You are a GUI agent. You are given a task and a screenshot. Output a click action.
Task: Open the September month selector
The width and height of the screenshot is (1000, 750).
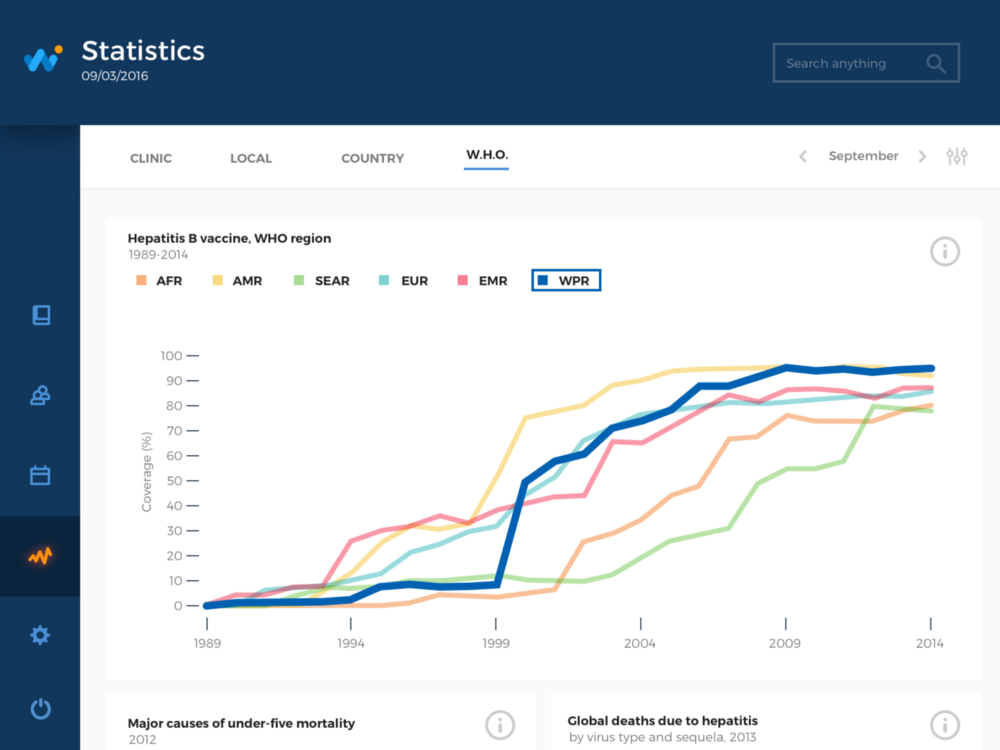click(x=863, y=156)
